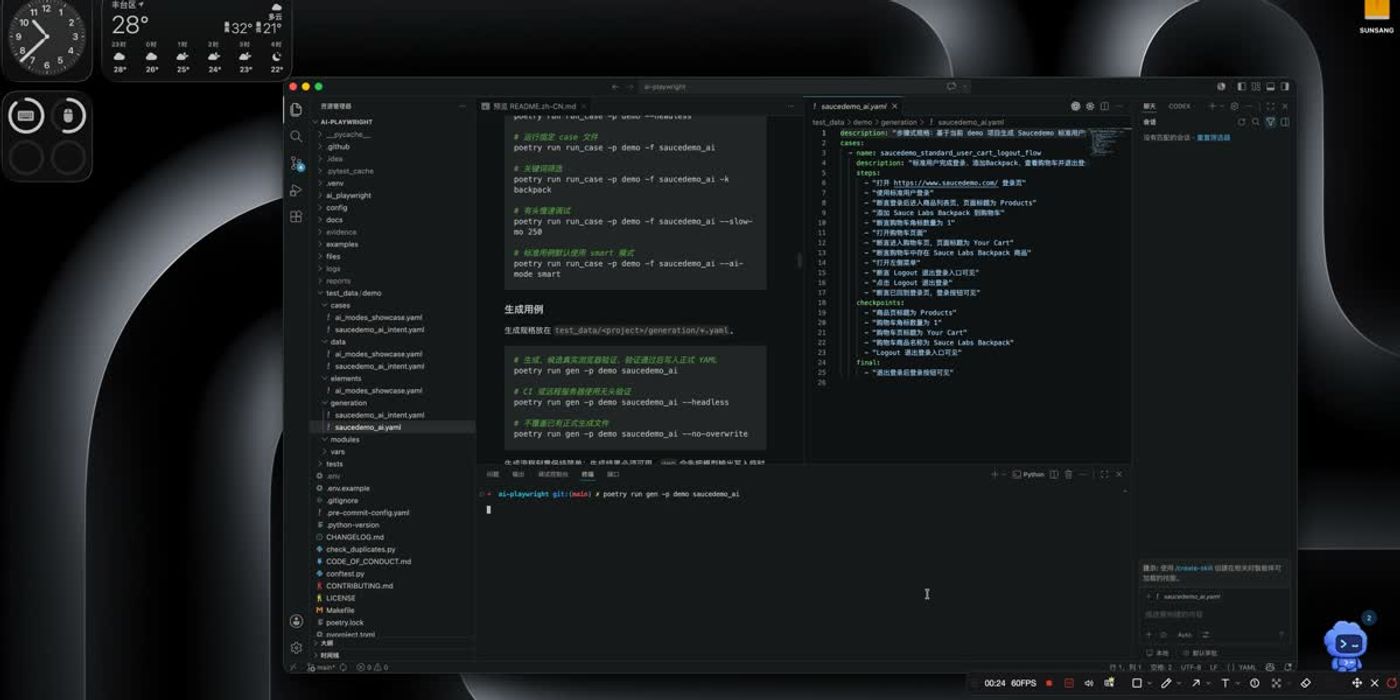Image resolution: width=1400 pixels, height=700 pixels.
Task: Open the Search view in activity bar
Action: point(296,136)
